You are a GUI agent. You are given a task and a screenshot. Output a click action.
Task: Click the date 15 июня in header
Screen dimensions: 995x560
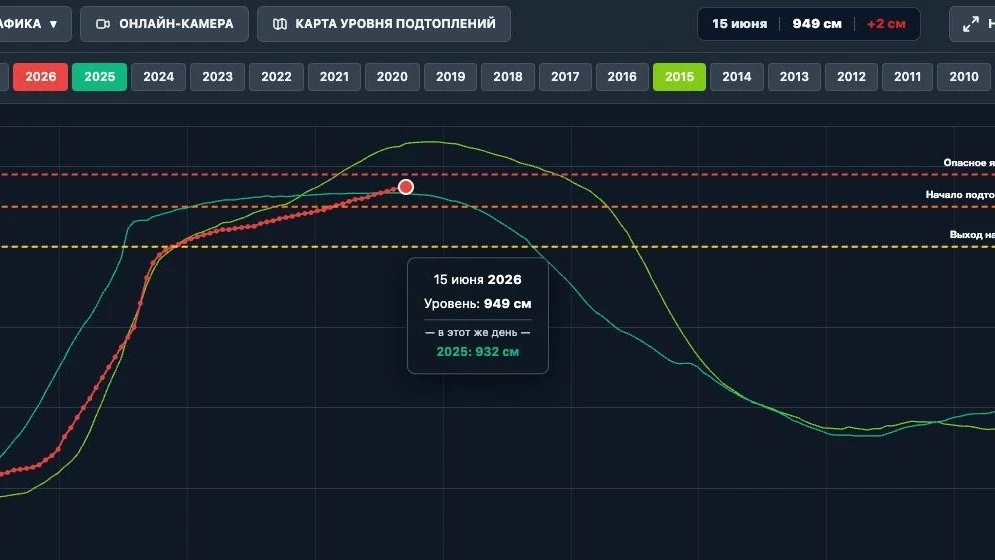click(739, 24)
